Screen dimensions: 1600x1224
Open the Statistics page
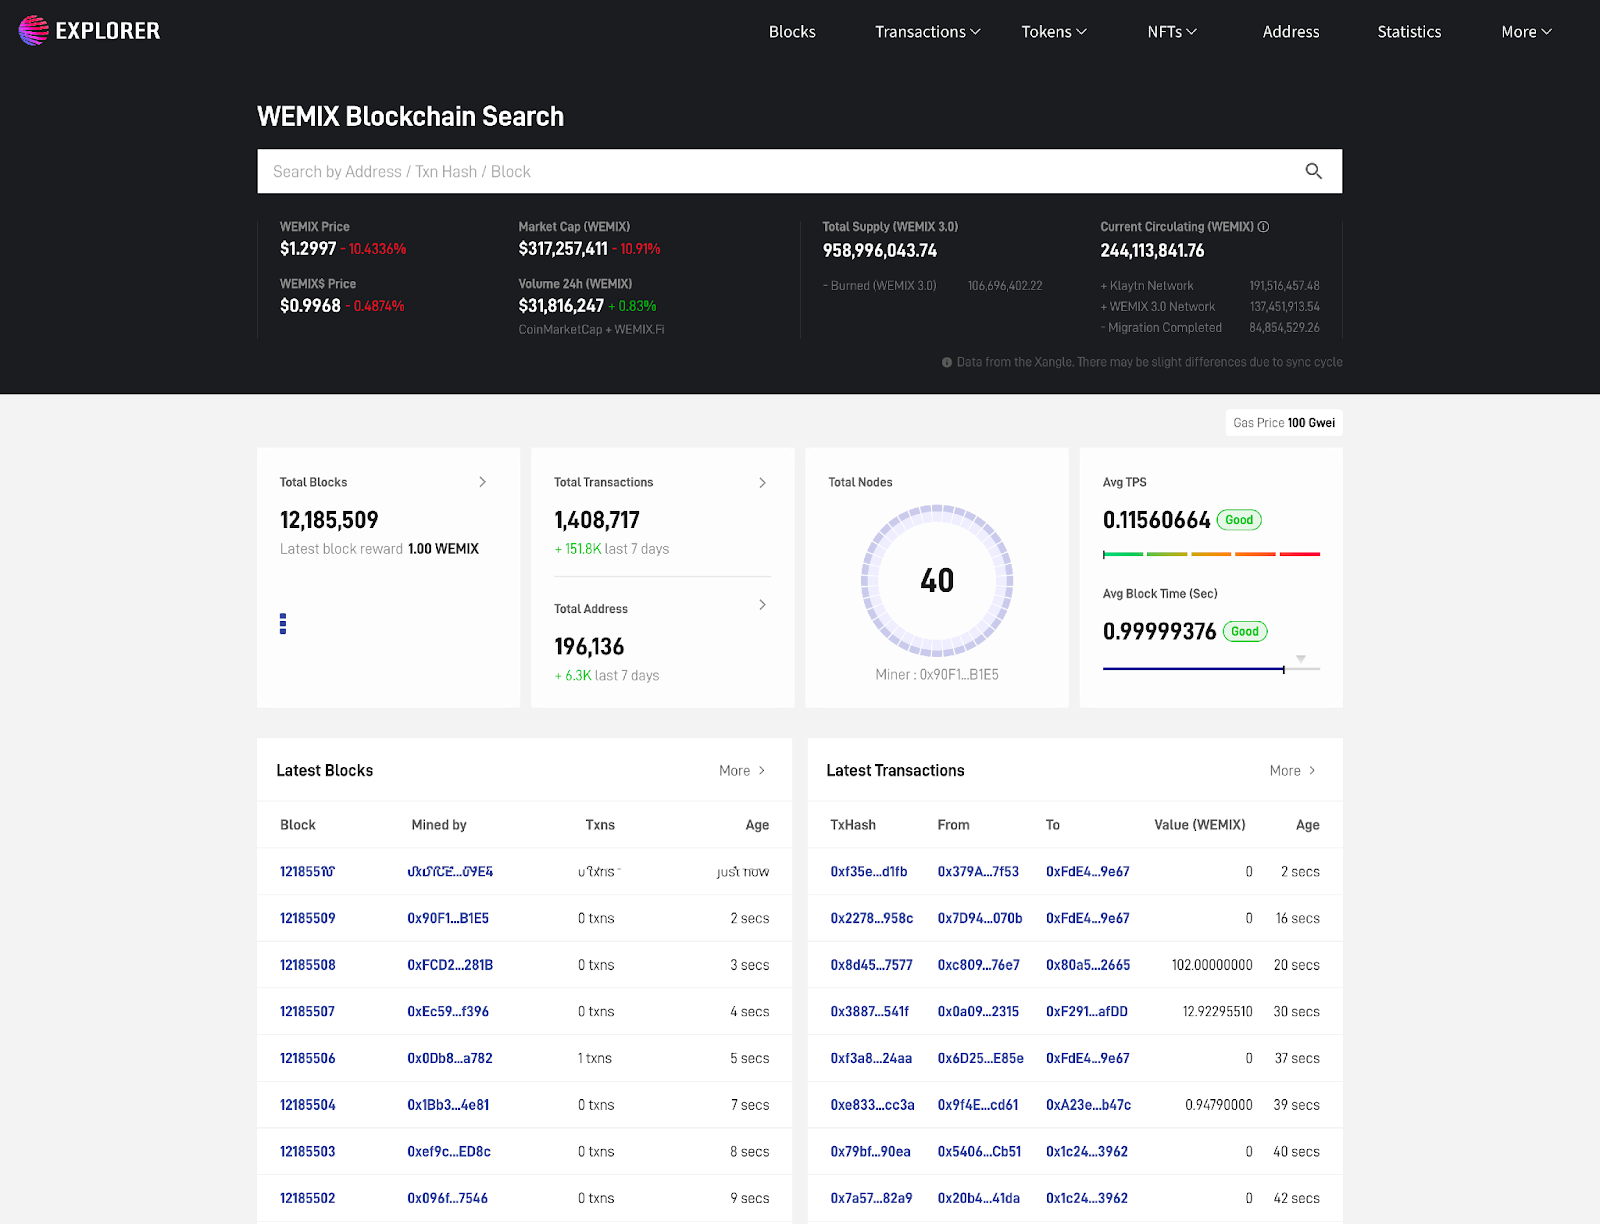tap(1409, 32)
